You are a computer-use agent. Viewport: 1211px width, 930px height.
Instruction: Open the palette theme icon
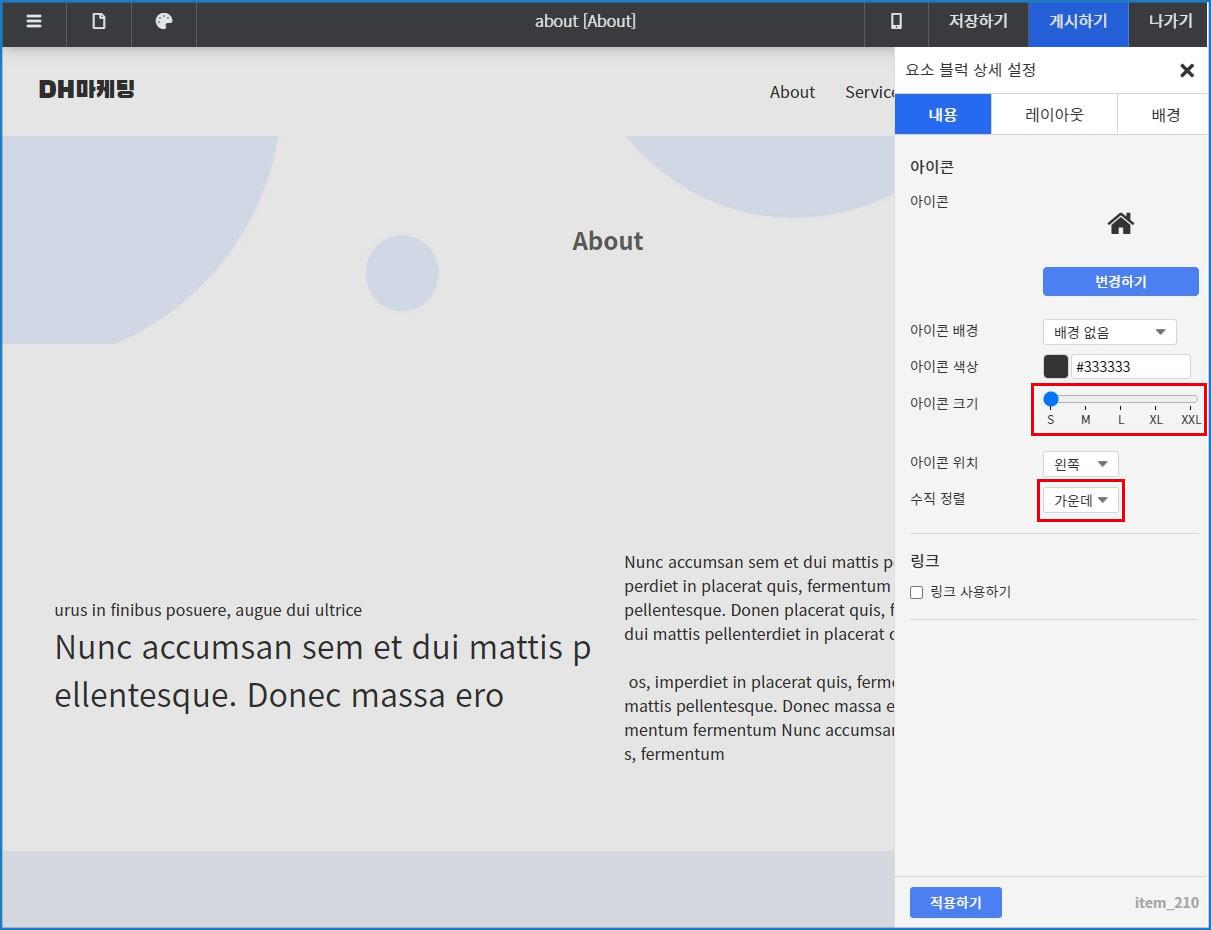click(164, 22)
